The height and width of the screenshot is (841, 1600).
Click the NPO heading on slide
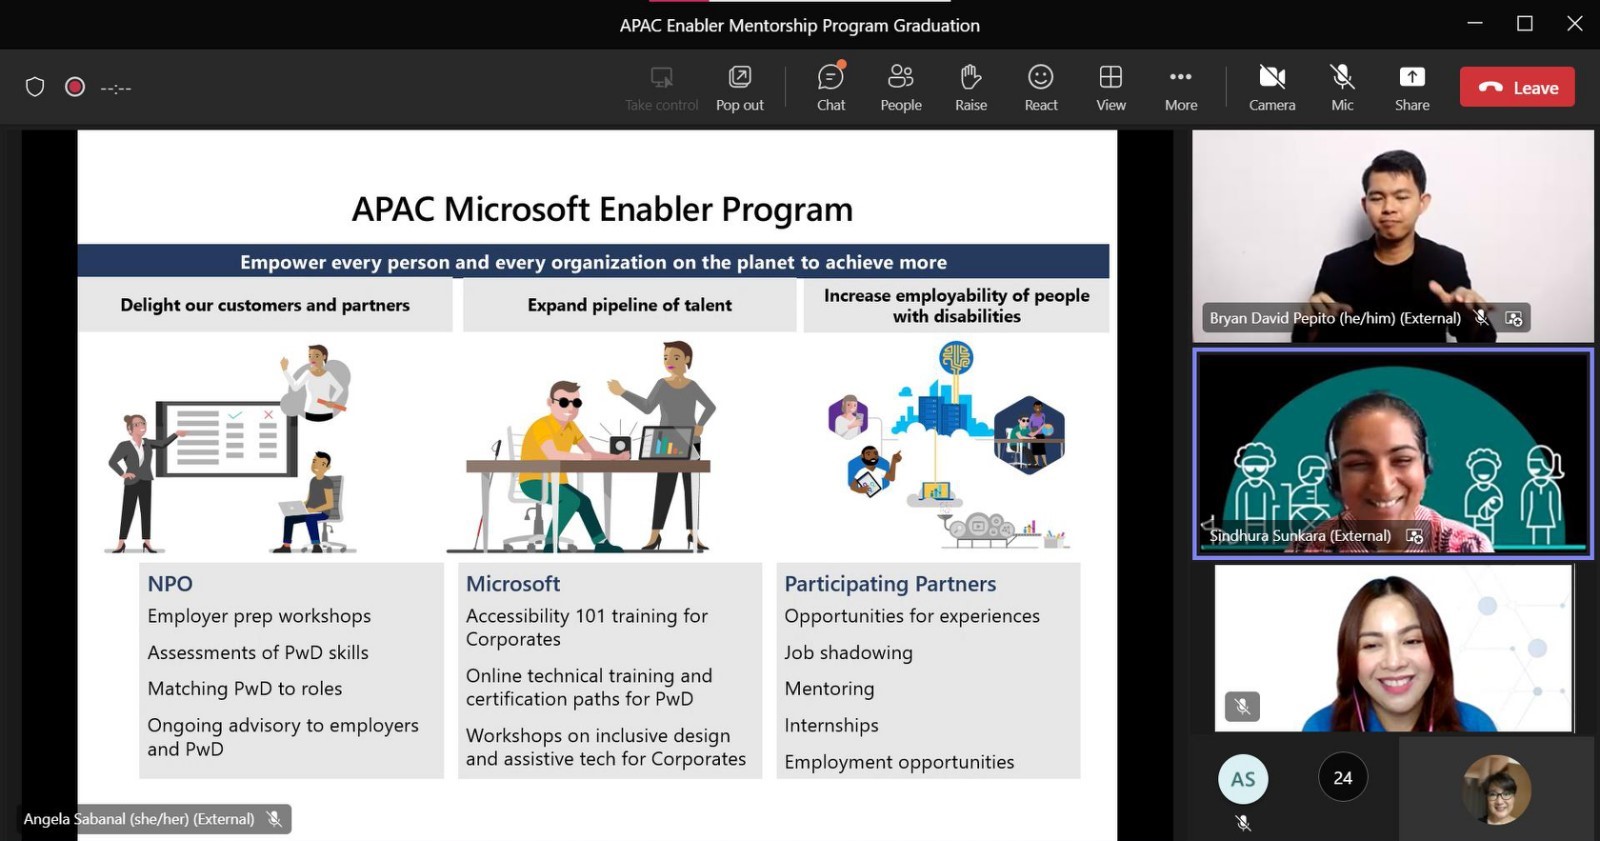point(170,584)
